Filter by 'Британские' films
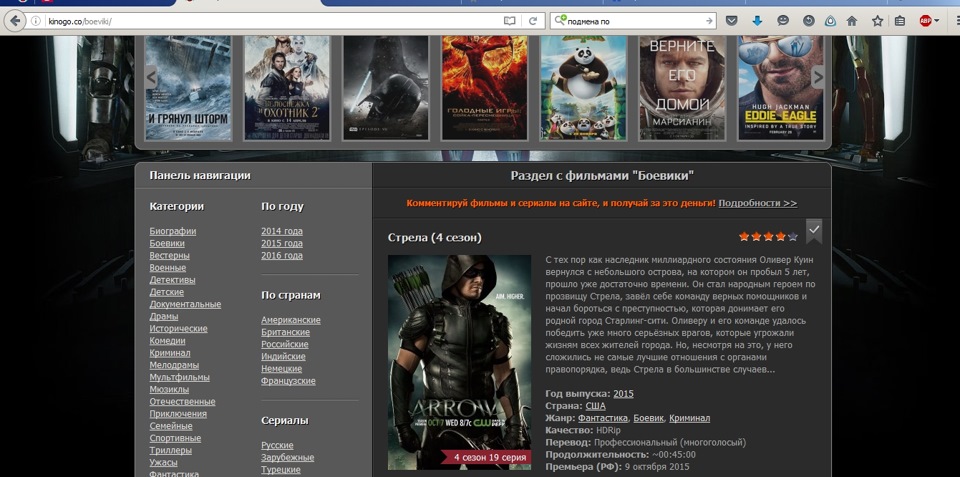 [x=285, y=332]
